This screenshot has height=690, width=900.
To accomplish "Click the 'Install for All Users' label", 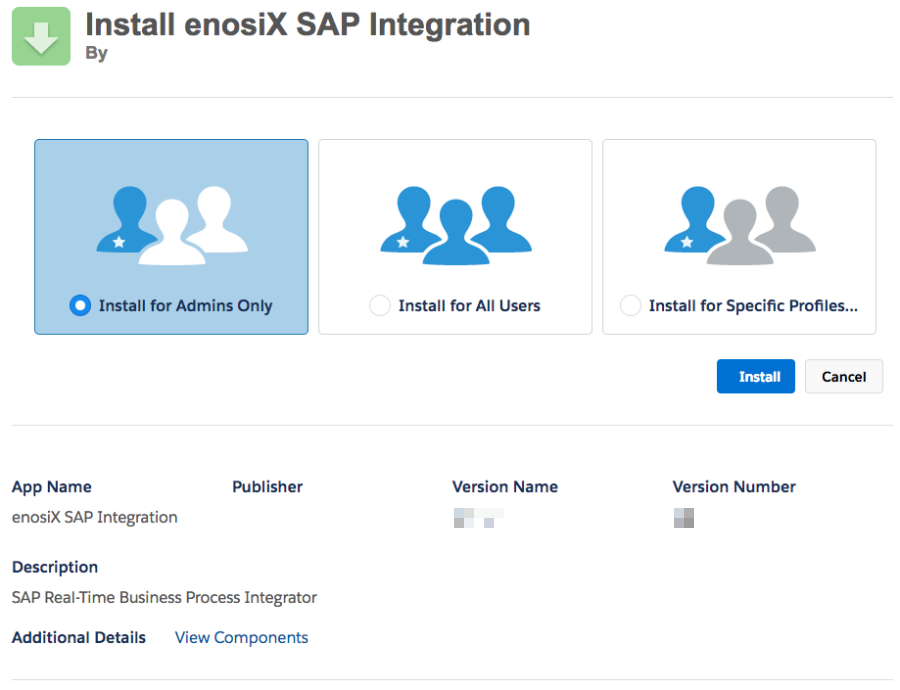I will coord(470,305).
